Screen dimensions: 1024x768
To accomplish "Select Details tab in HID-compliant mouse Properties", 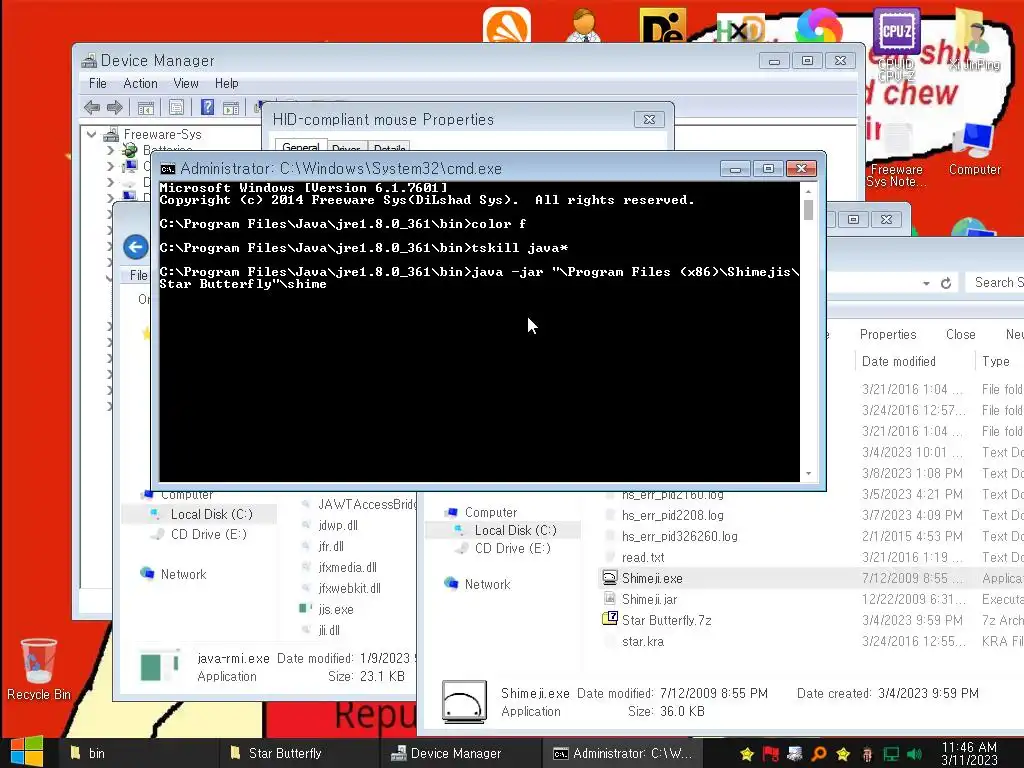I will [x=390, y=148].
